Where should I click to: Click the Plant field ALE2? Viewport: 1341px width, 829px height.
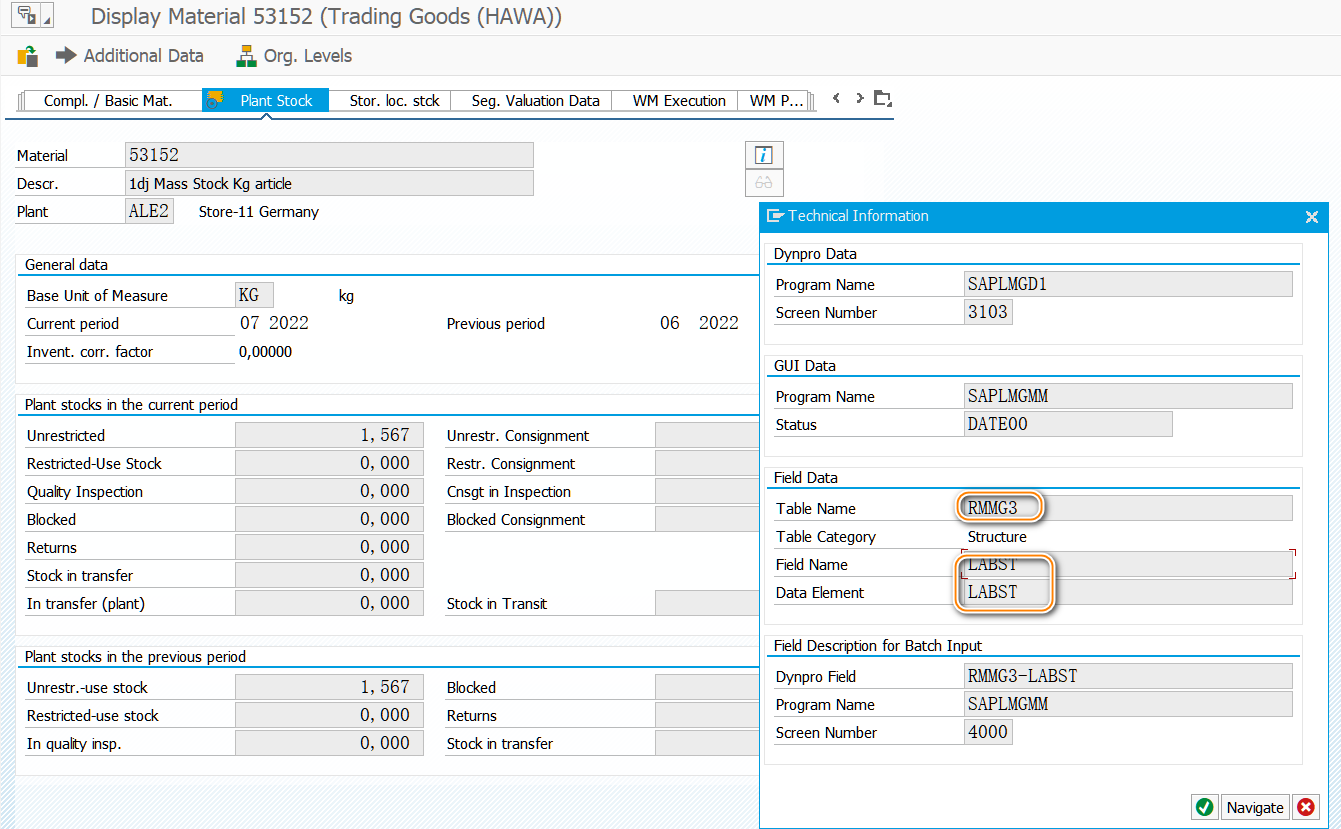[x=149, y=211]
